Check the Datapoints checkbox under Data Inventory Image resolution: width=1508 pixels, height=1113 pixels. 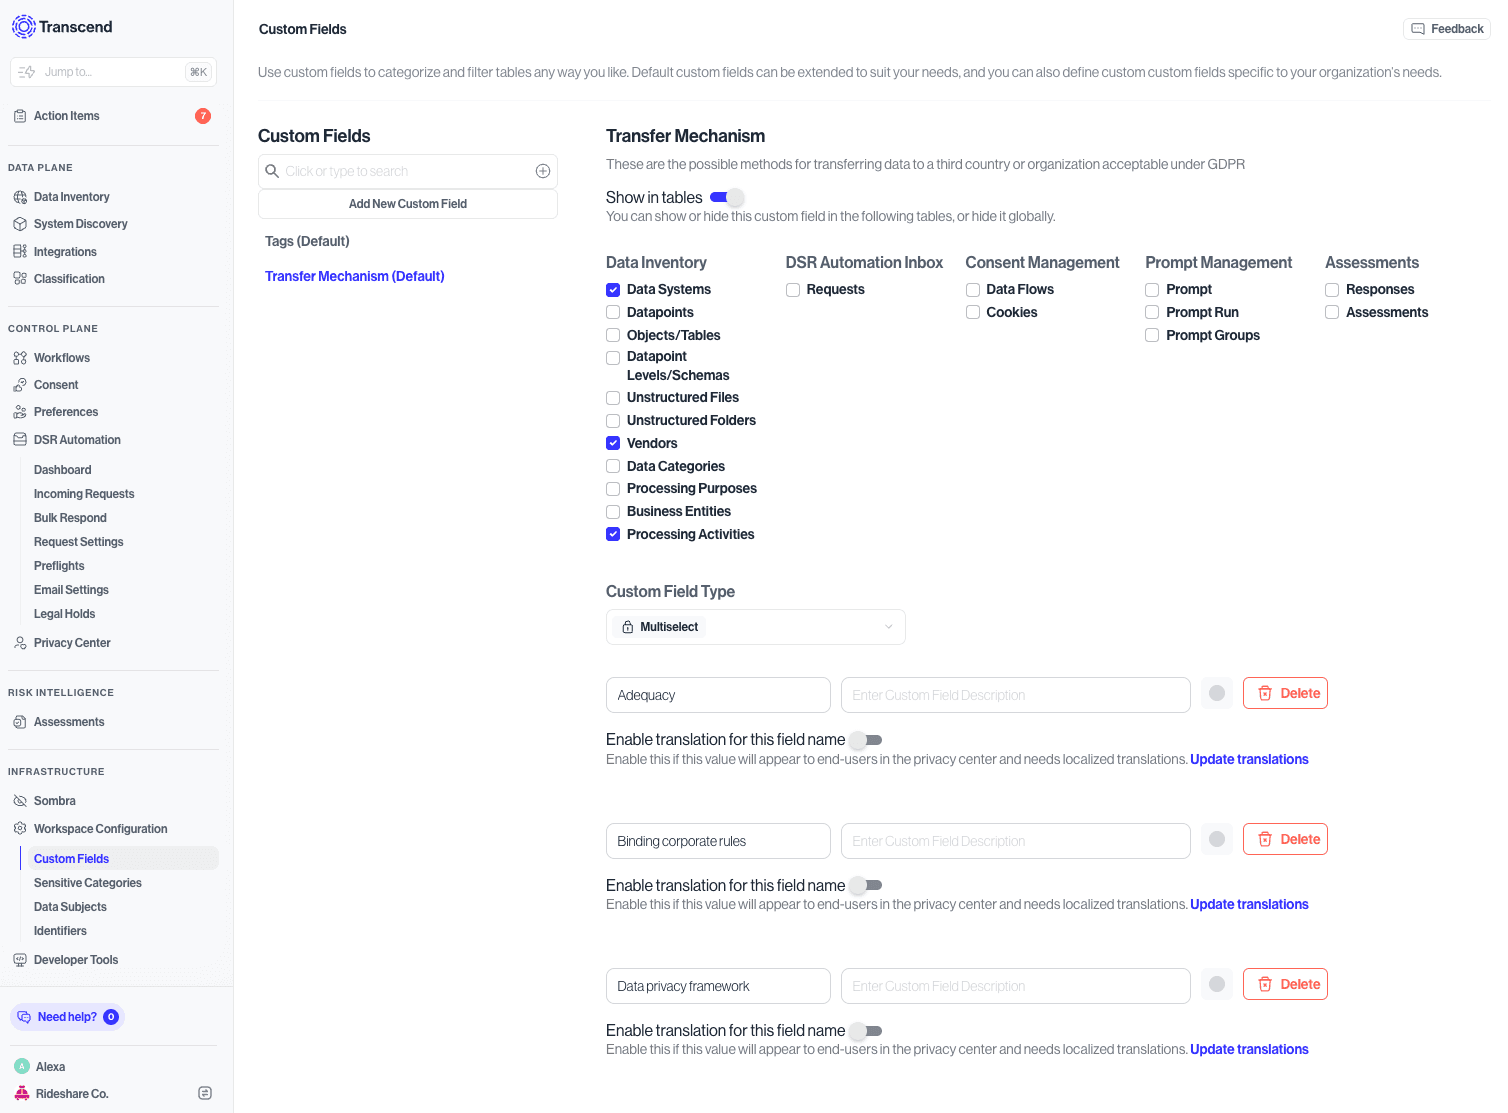point(613,312)
